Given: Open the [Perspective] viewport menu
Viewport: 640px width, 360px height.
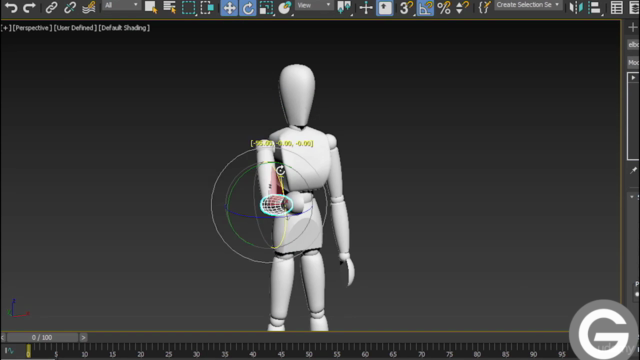Looking at the screenshot, I should pos(32,28).
